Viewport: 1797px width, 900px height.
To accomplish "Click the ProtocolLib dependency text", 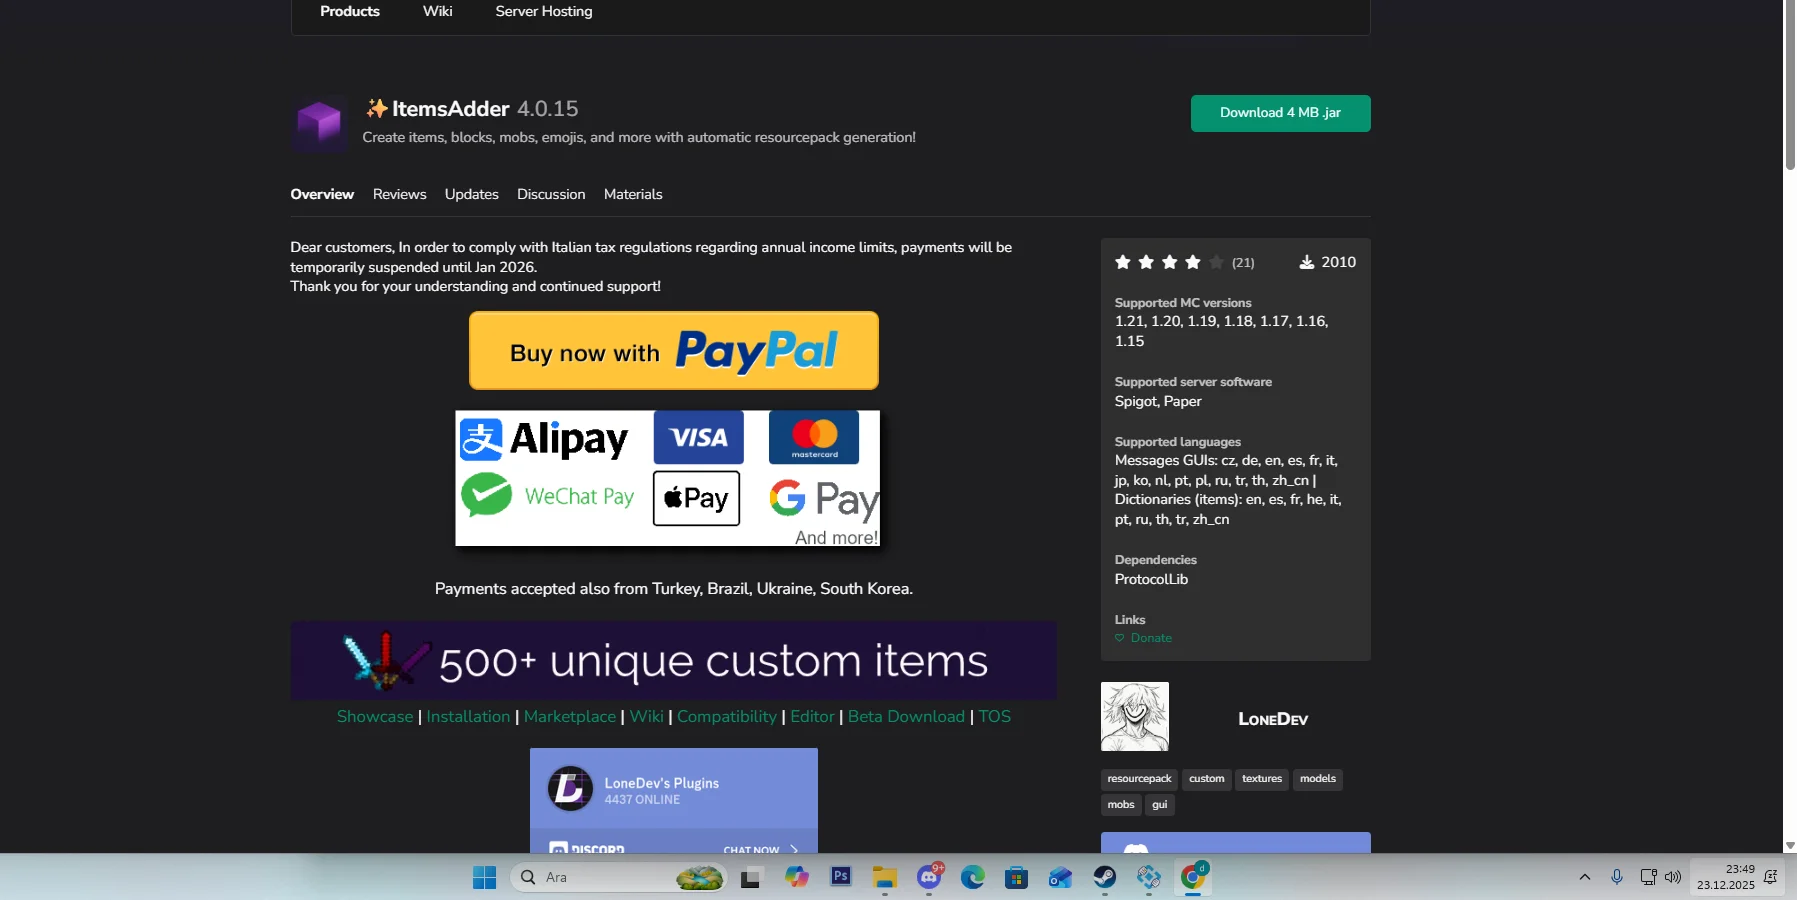I will (x=1151, y=579).
